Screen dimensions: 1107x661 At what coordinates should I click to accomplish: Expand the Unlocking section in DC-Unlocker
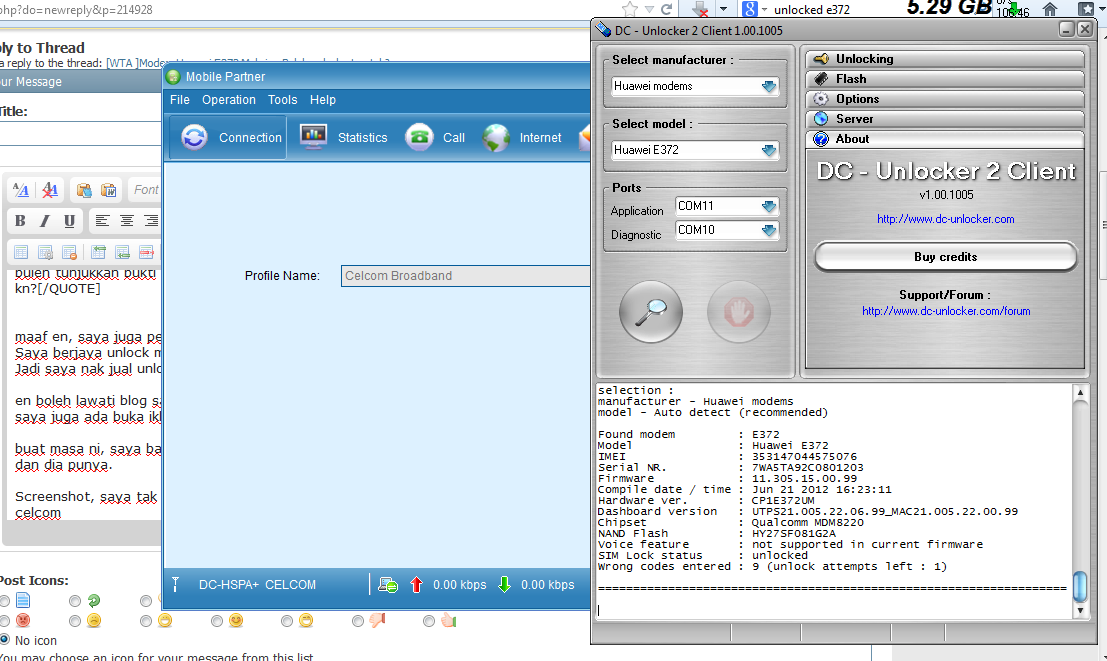click(x=945, y=59)
